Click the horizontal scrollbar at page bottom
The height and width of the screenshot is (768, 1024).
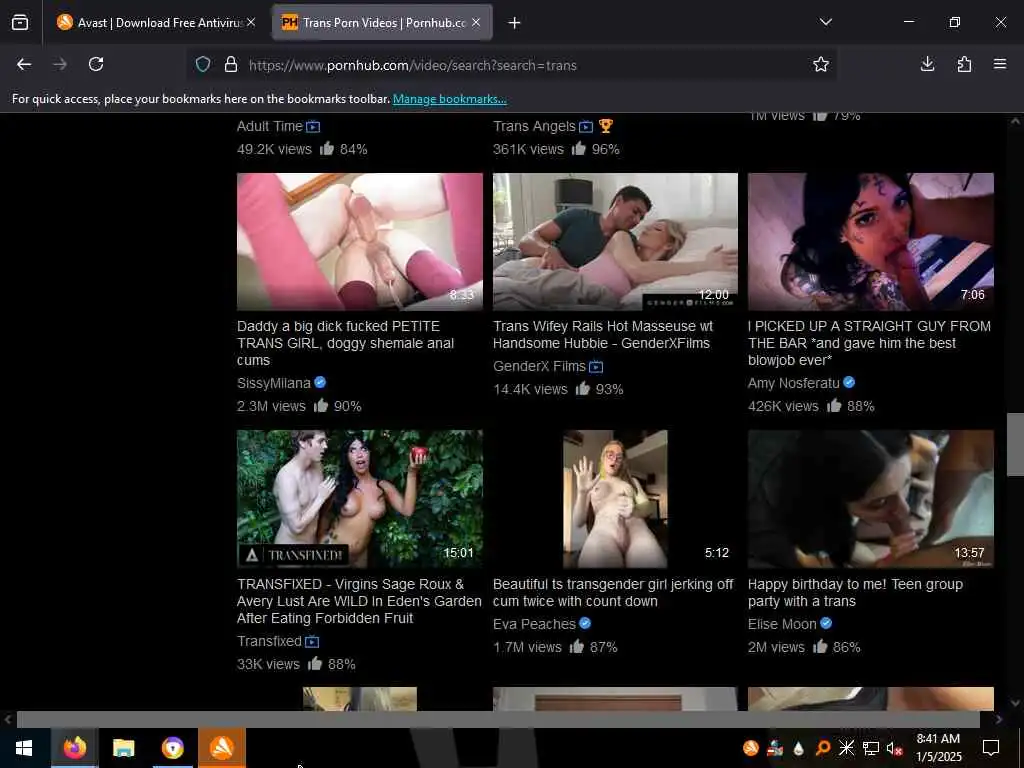[498, 720]
